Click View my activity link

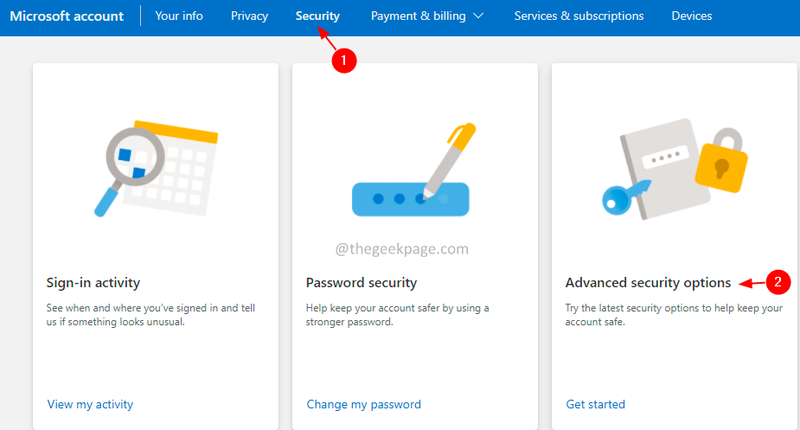tap(90, 404)
